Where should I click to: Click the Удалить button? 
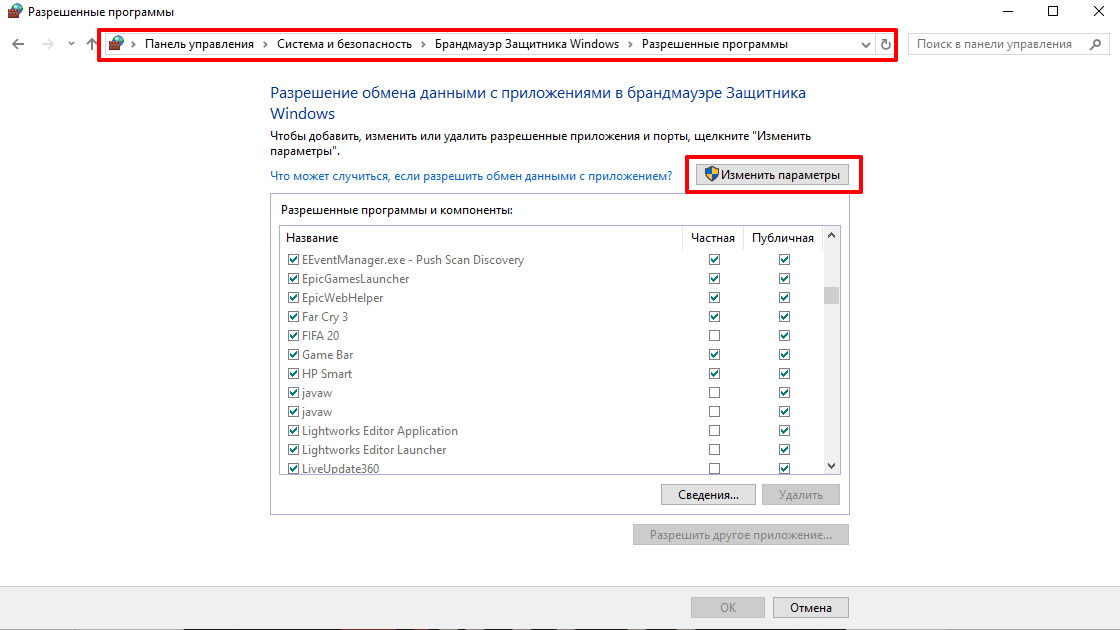(801, 495)
